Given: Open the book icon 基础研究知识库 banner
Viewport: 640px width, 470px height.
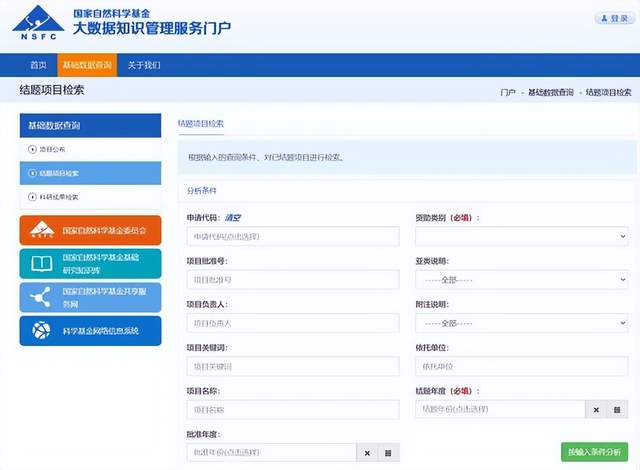Looking at the screenshot, I should click(90, 264).
